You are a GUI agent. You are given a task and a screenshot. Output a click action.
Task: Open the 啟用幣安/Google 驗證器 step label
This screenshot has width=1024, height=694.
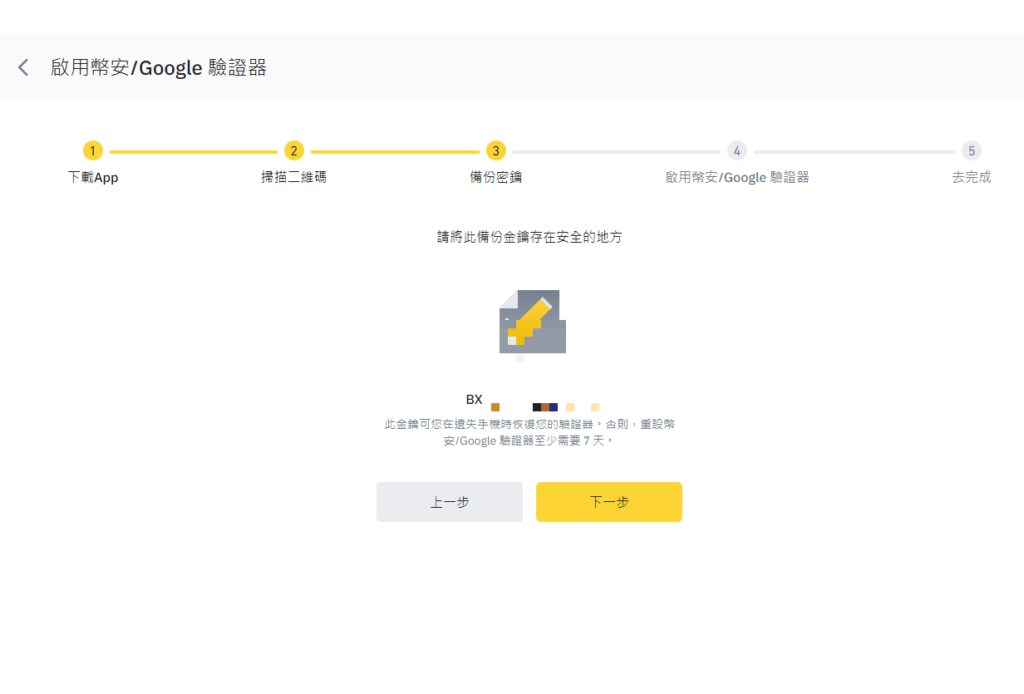(737, 177)
